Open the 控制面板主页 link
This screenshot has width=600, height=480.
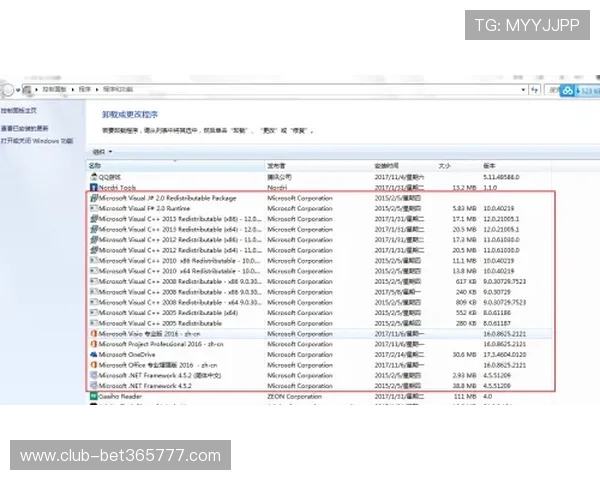point(18,110)
